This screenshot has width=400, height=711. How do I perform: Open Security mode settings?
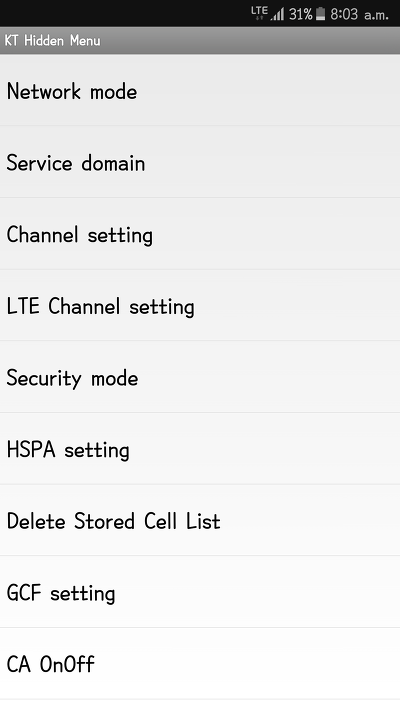pyautogui.click(x=200, y=377)
